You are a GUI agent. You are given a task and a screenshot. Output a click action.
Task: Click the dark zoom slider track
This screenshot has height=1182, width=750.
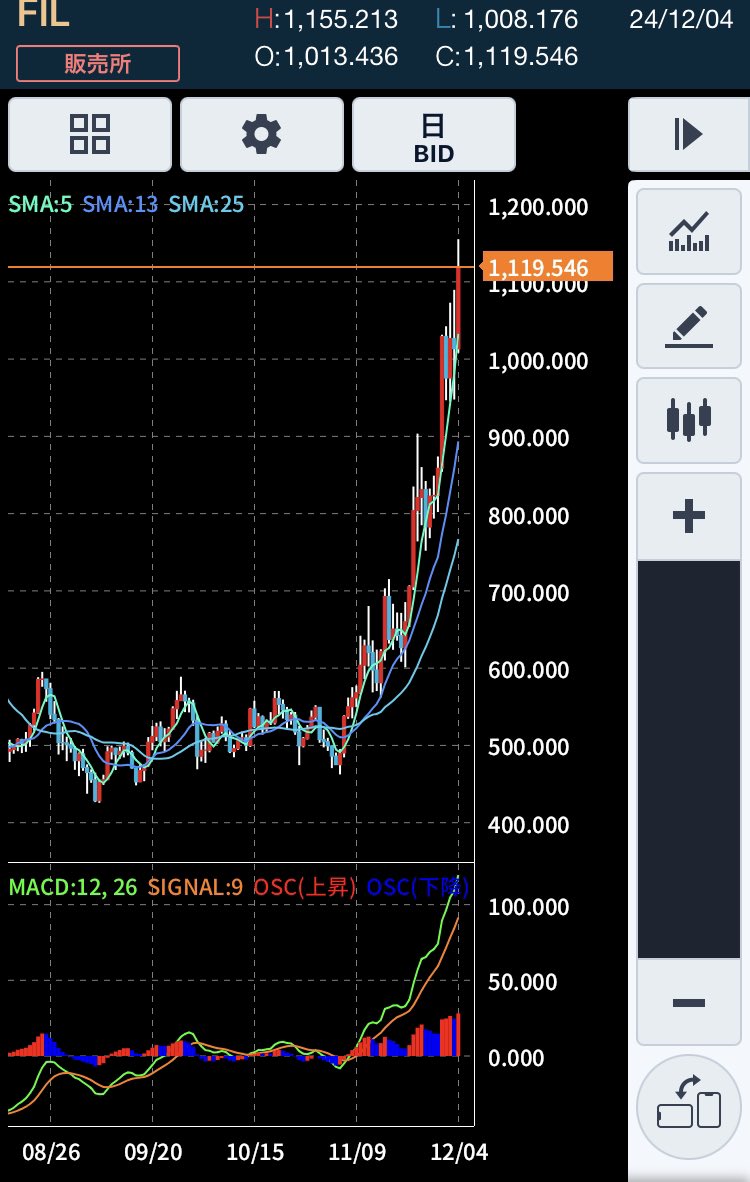(x=689, y=759)
